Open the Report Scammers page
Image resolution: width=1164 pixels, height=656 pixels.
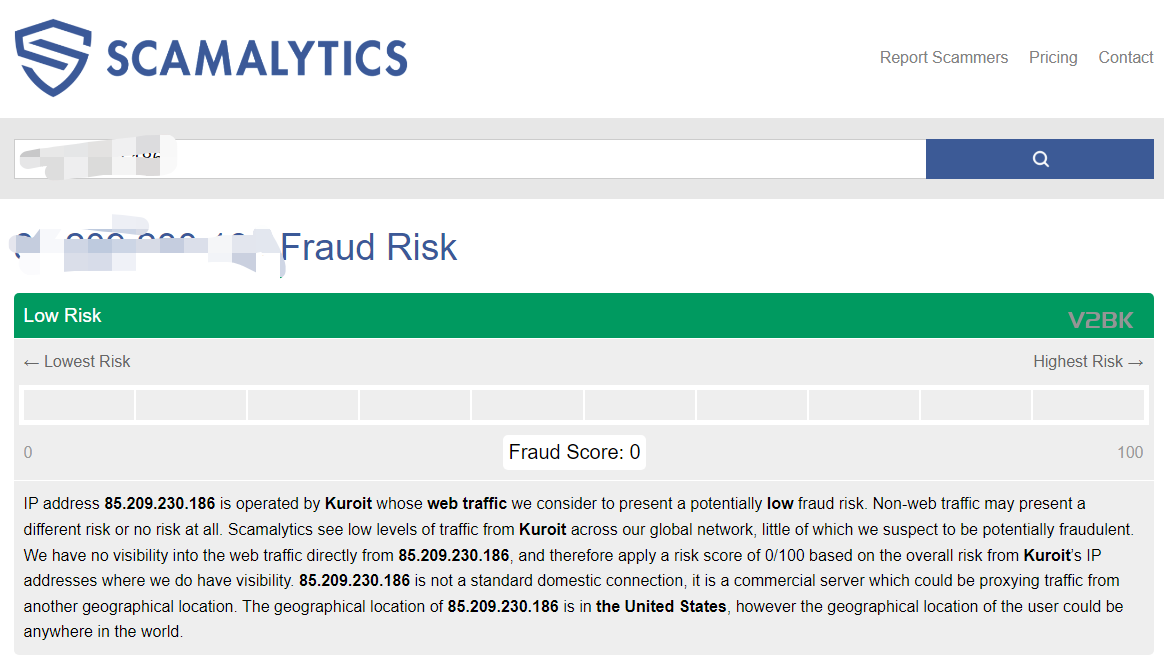943,58
